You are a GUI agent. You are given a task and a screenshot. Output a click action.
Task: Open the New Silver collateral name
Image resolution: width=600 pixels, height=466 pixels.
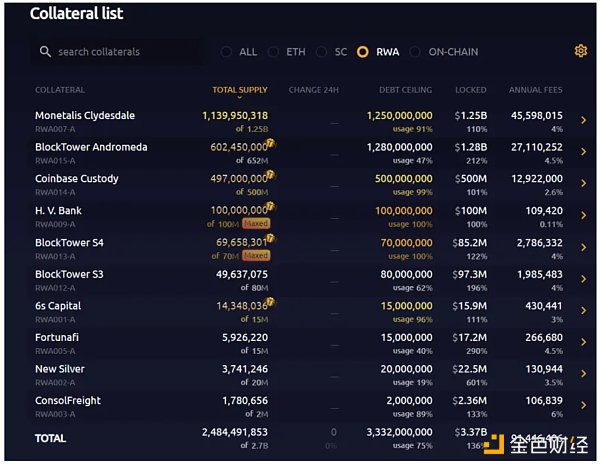pyautogui.click(x=60, y=369)
